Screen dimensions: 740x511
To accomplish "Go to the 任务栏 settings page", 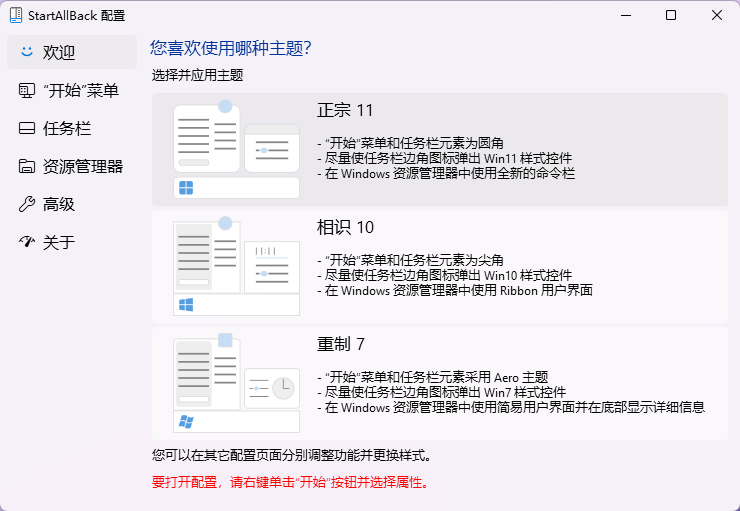I will [72, 128].
